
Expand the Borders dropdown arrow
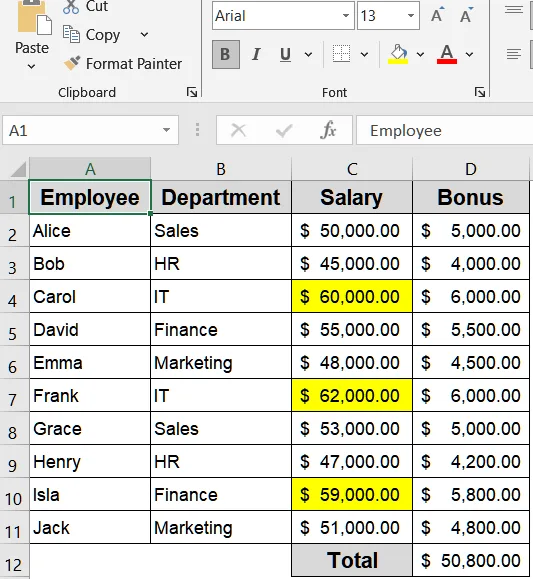(x=364, y=55)
